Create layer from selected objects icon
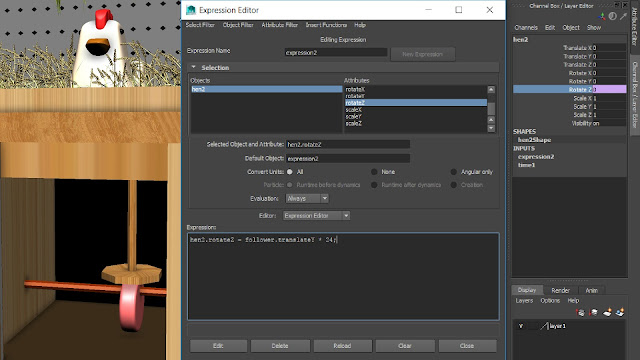Image resolution: width=640 pixels, height=360 pixels. [620, 313]
